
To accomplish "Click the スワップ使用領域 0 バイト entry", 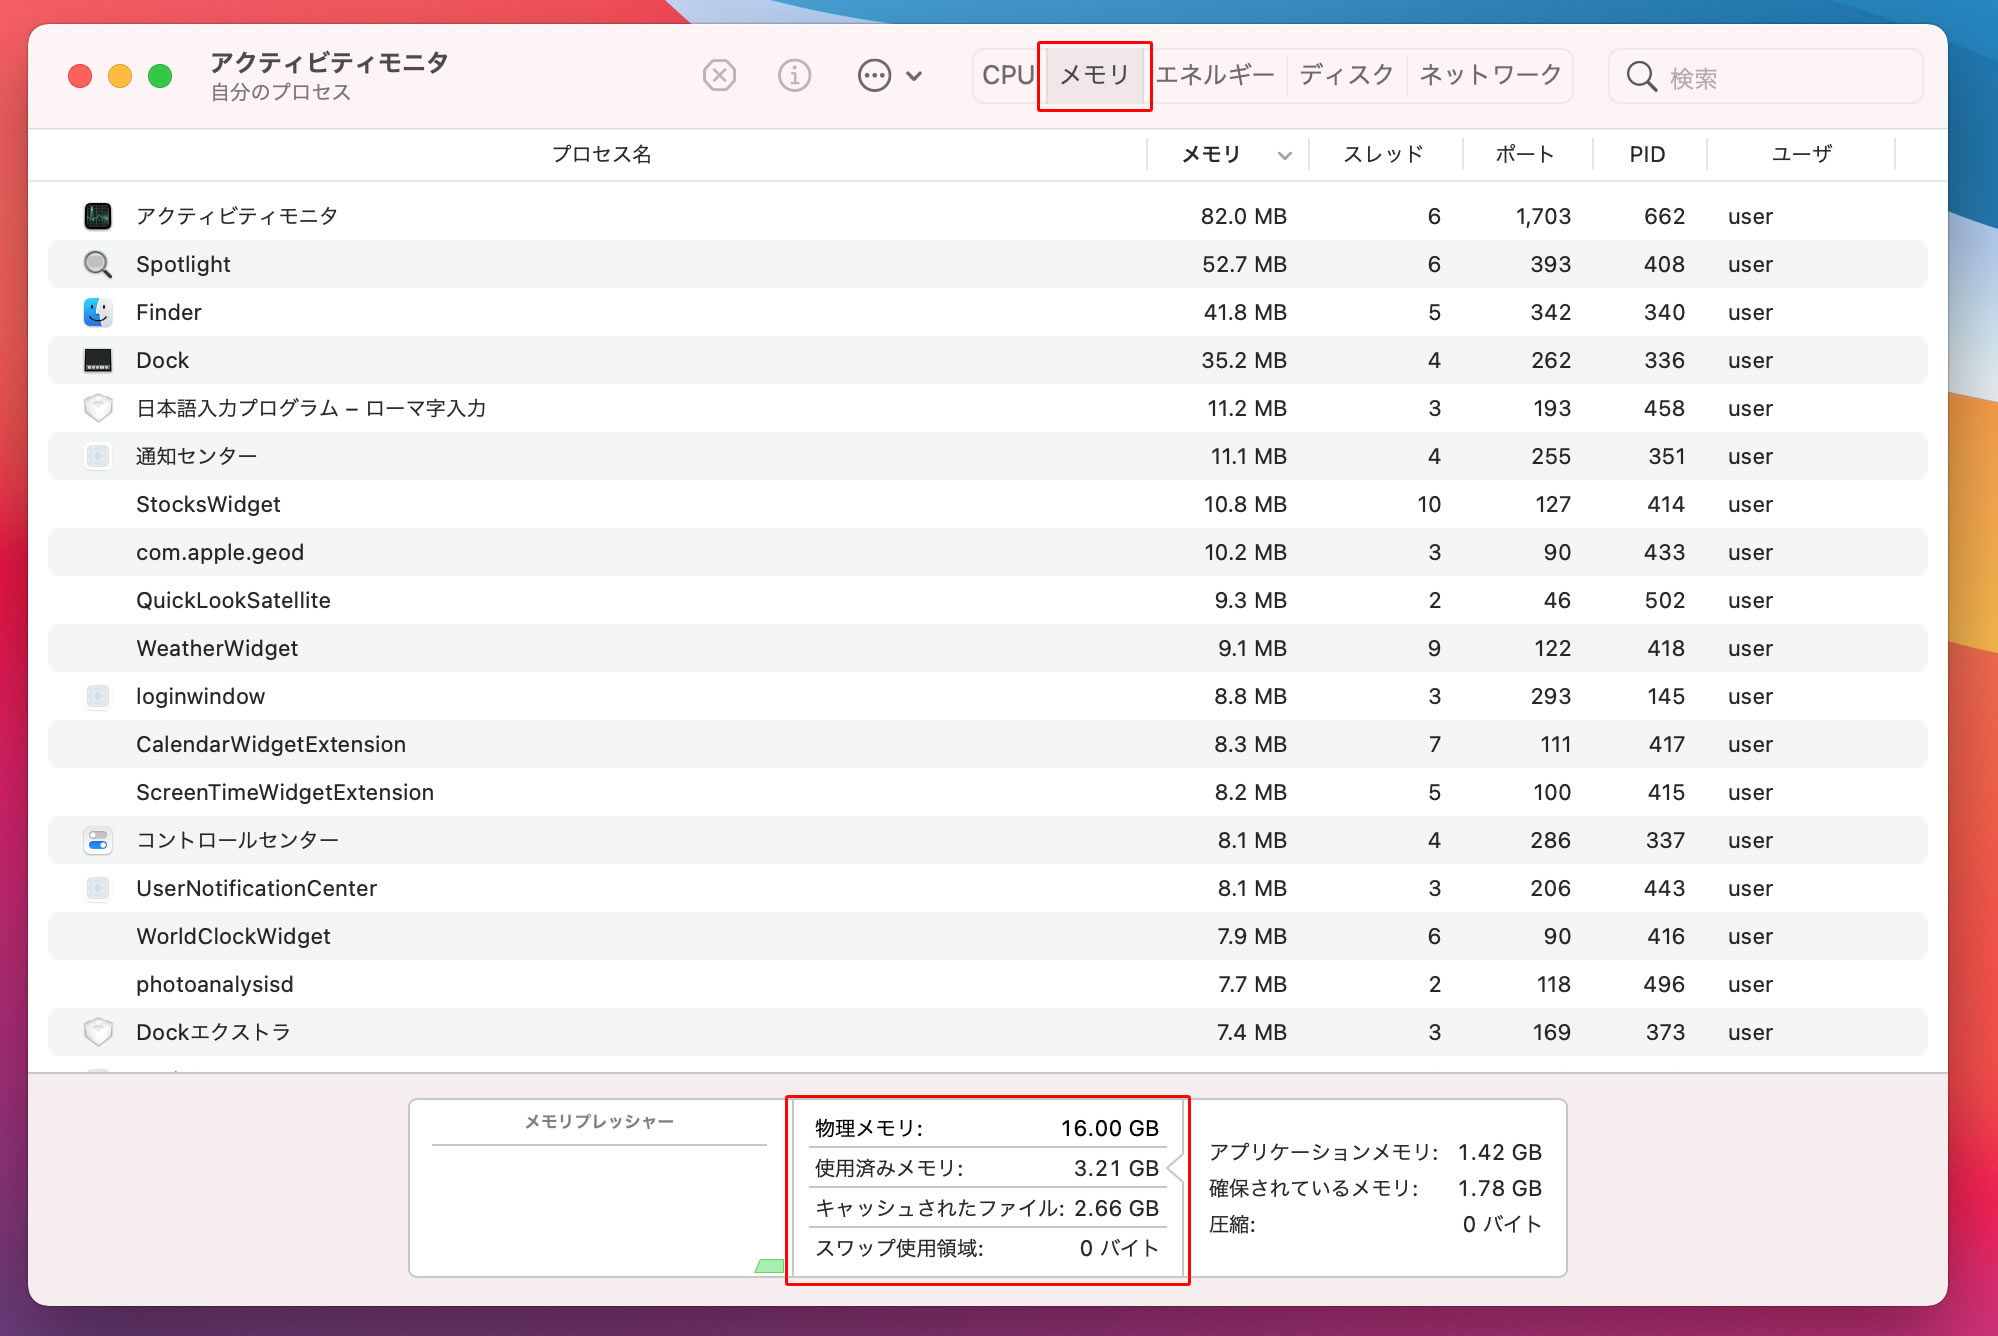I will click(x=986, y=1248).
